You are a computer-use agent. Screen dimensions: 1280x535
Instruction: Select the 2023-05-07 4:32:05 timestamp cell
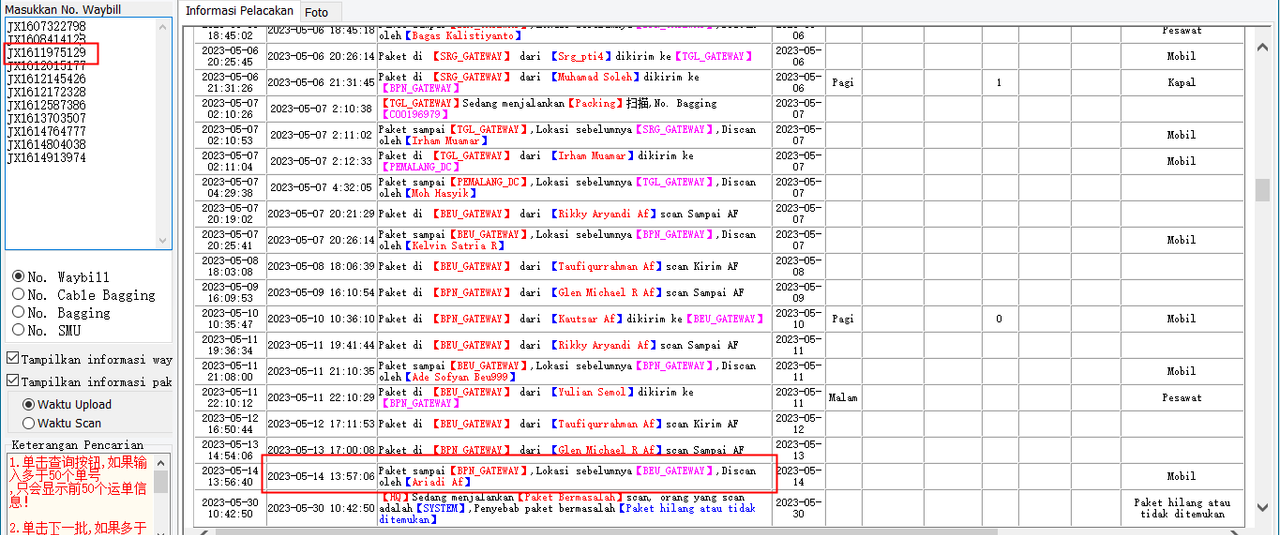point(322,187)
